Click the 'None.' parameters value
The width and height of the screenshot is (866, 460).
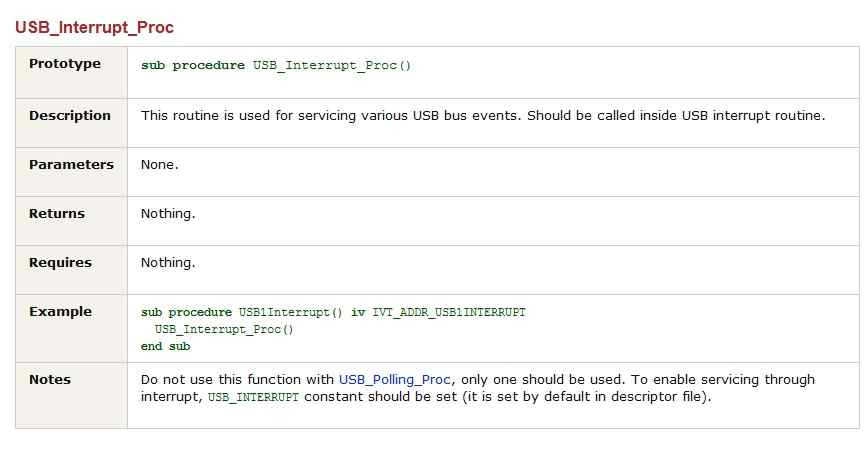pos(160,165)
